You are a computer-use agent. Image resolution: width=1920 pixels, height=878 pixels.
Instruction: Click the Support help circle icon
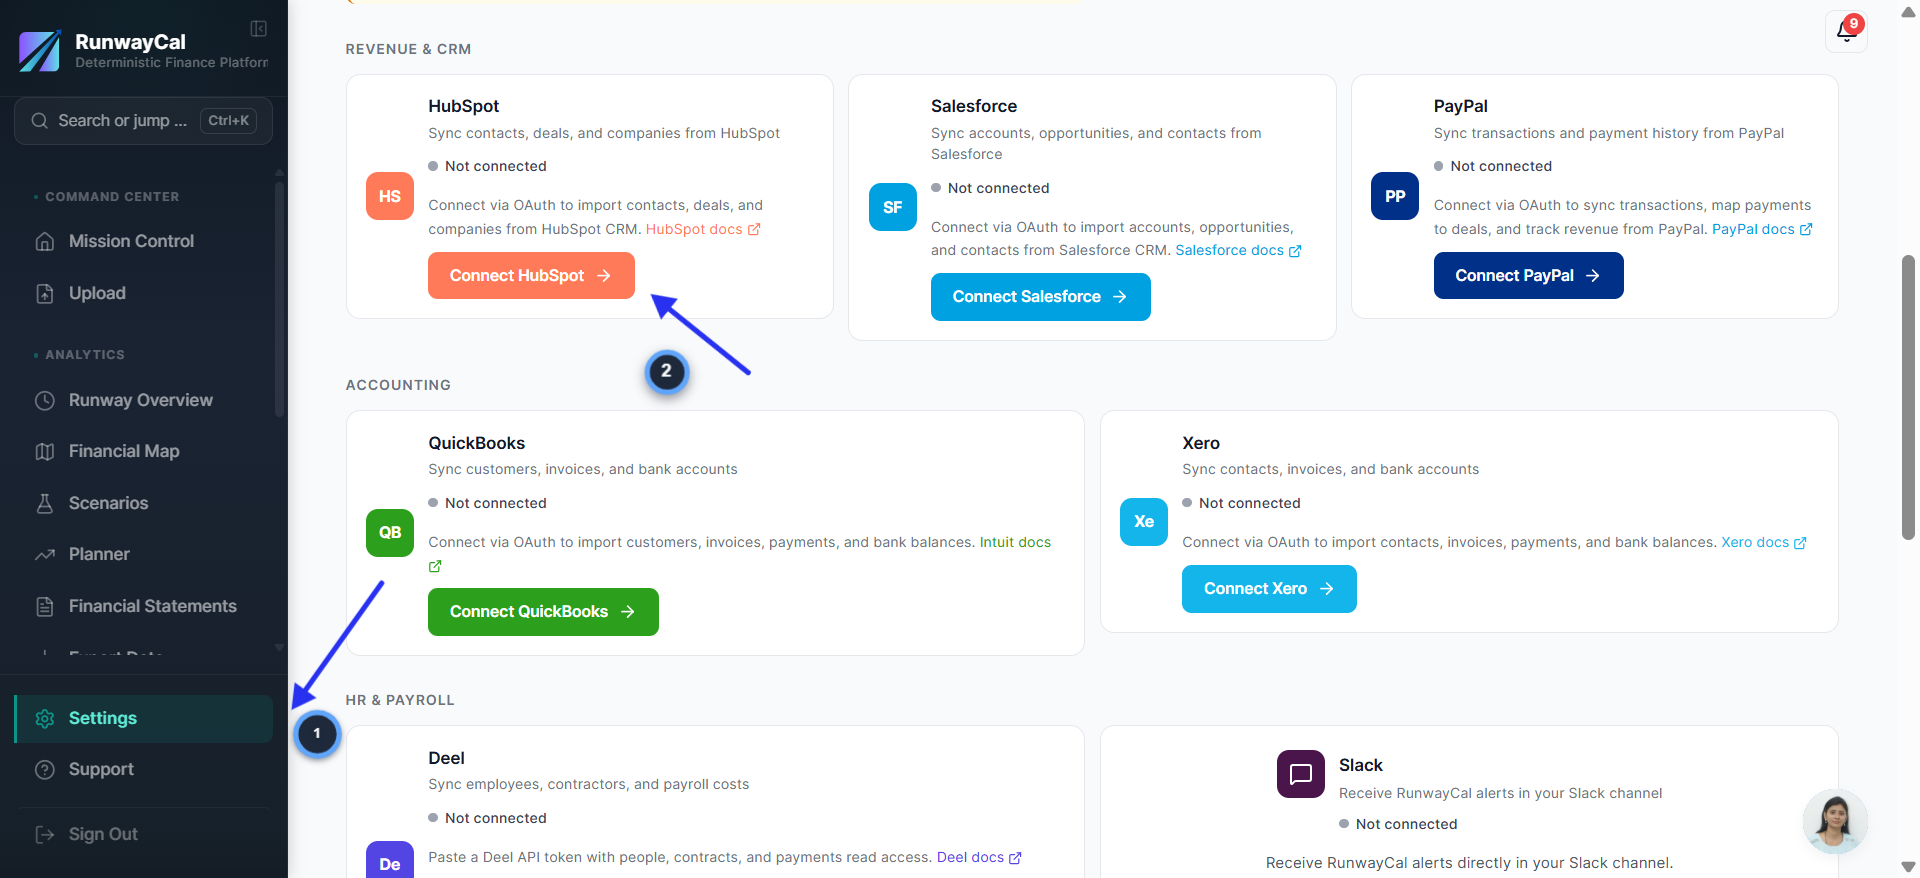45,769
